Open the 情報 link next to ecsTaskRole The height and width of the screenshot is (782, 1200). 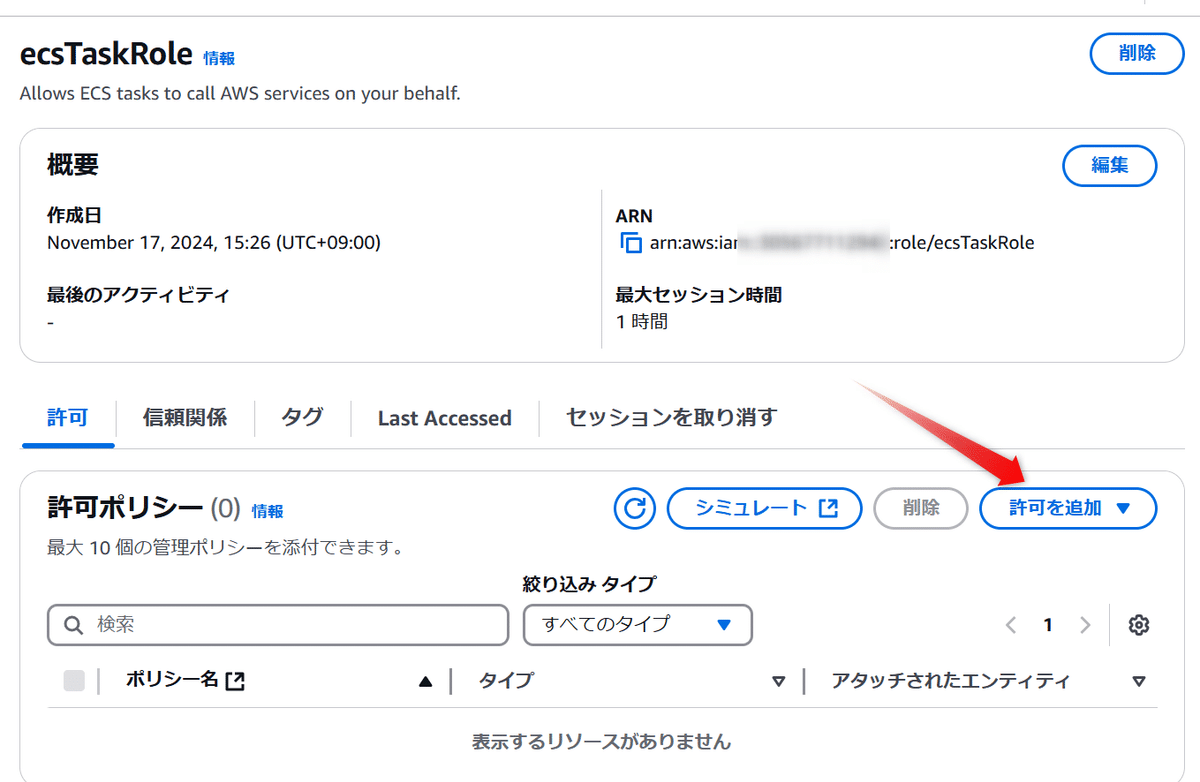[219, 58]
